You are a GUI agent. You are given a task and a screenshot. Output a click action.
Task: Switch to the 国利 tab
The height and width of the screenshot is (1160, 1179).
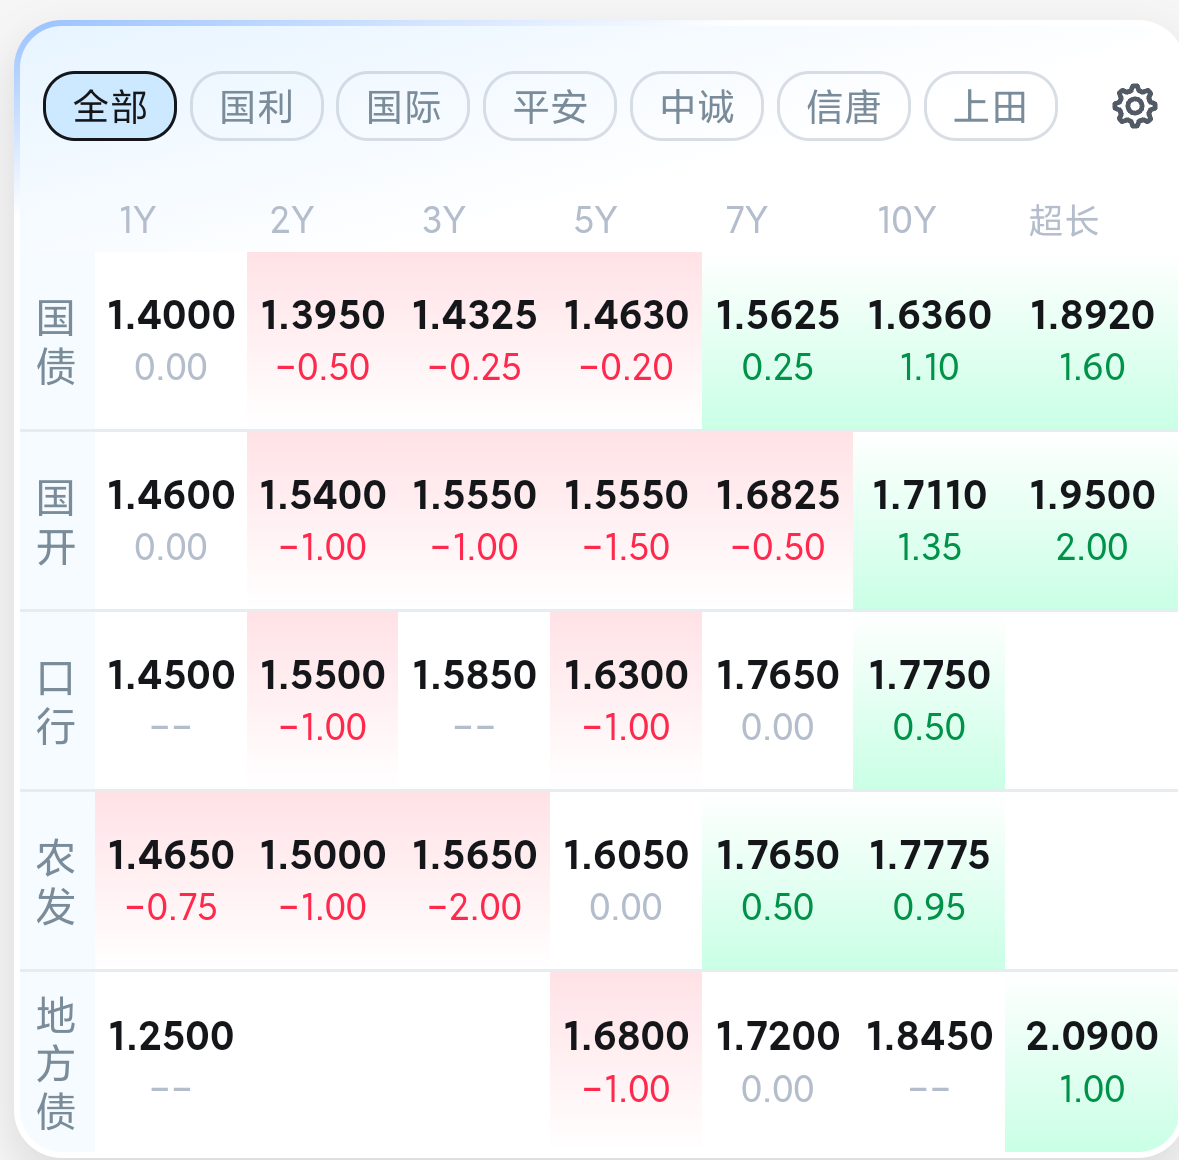click(x=256, y=106)
